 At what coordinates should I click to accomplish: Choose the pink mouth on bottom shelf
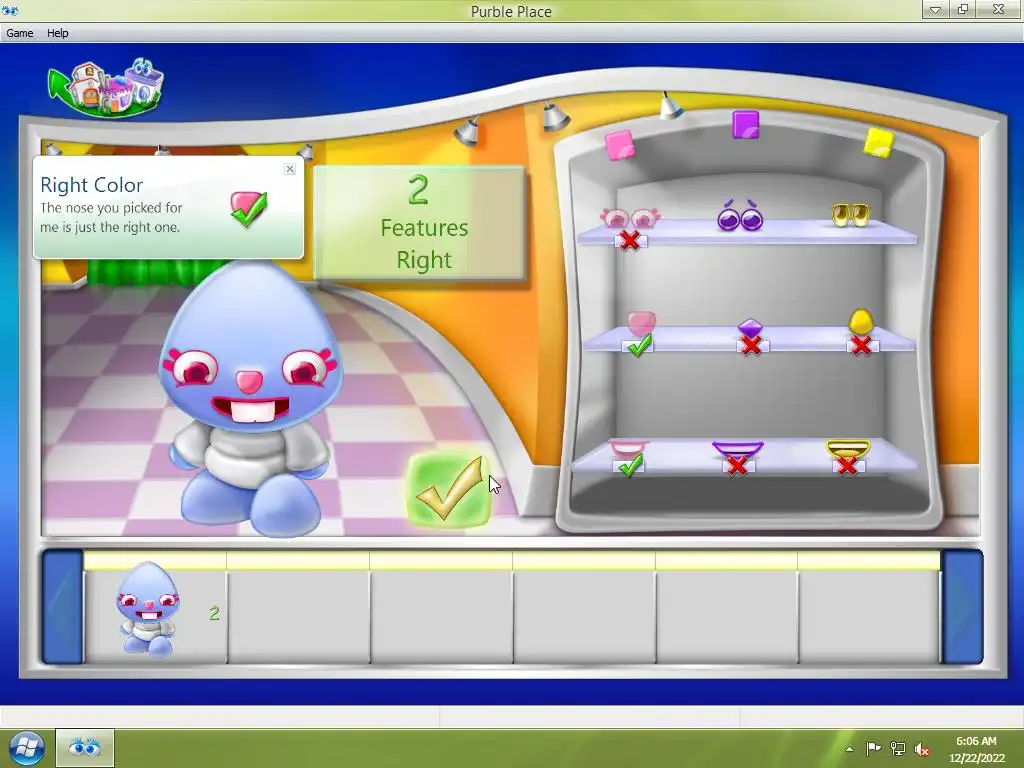tap(628, 447)
